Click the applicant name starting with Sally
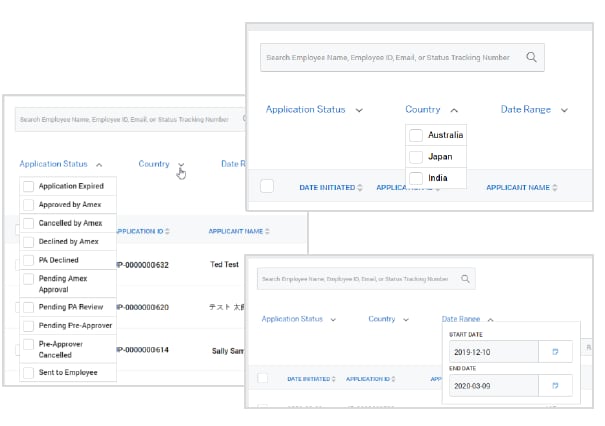This screenshot has height=426, width=605. click(x=228, y=351)
